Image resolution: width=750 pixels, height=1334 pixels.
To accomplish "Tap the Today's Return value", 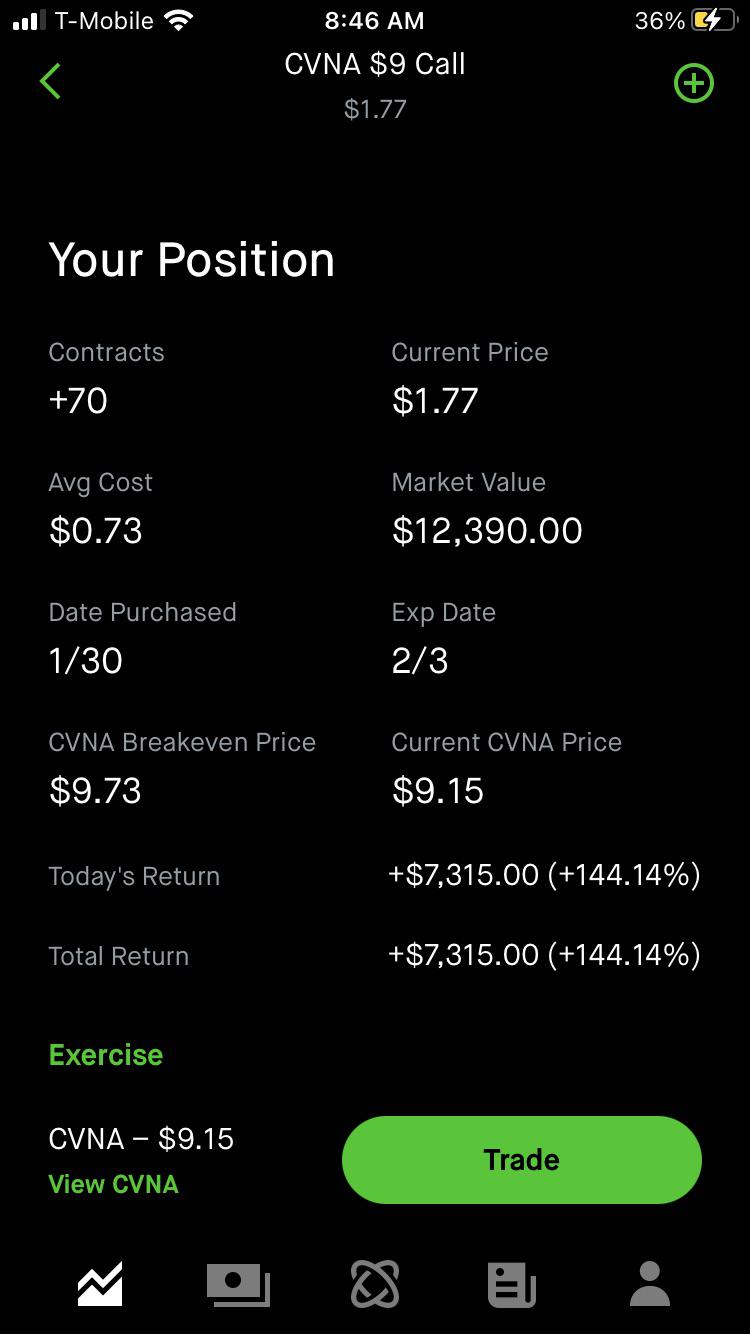I will (x=544, y=876).
